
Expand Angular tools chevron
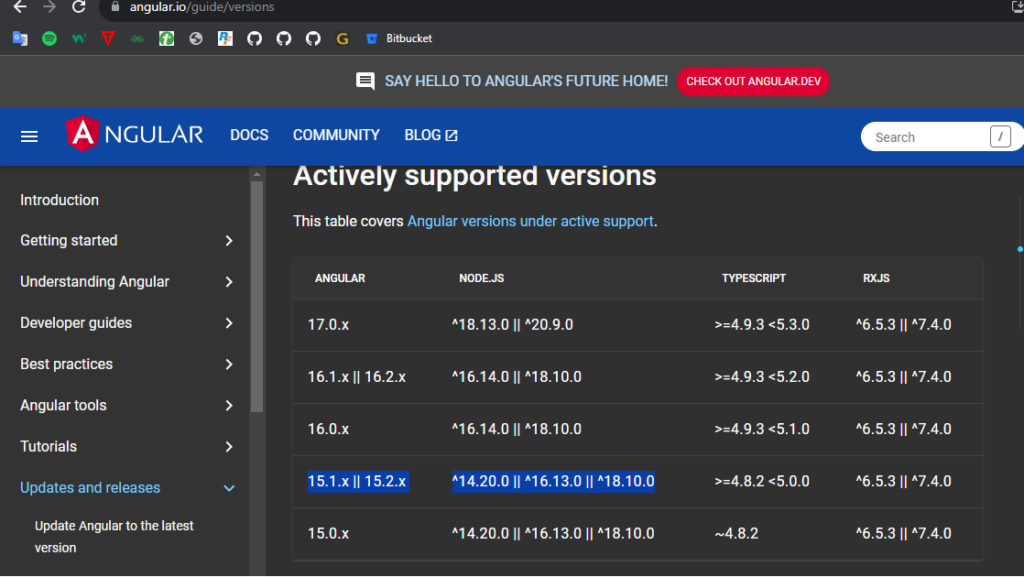click(x=229, y=405)
